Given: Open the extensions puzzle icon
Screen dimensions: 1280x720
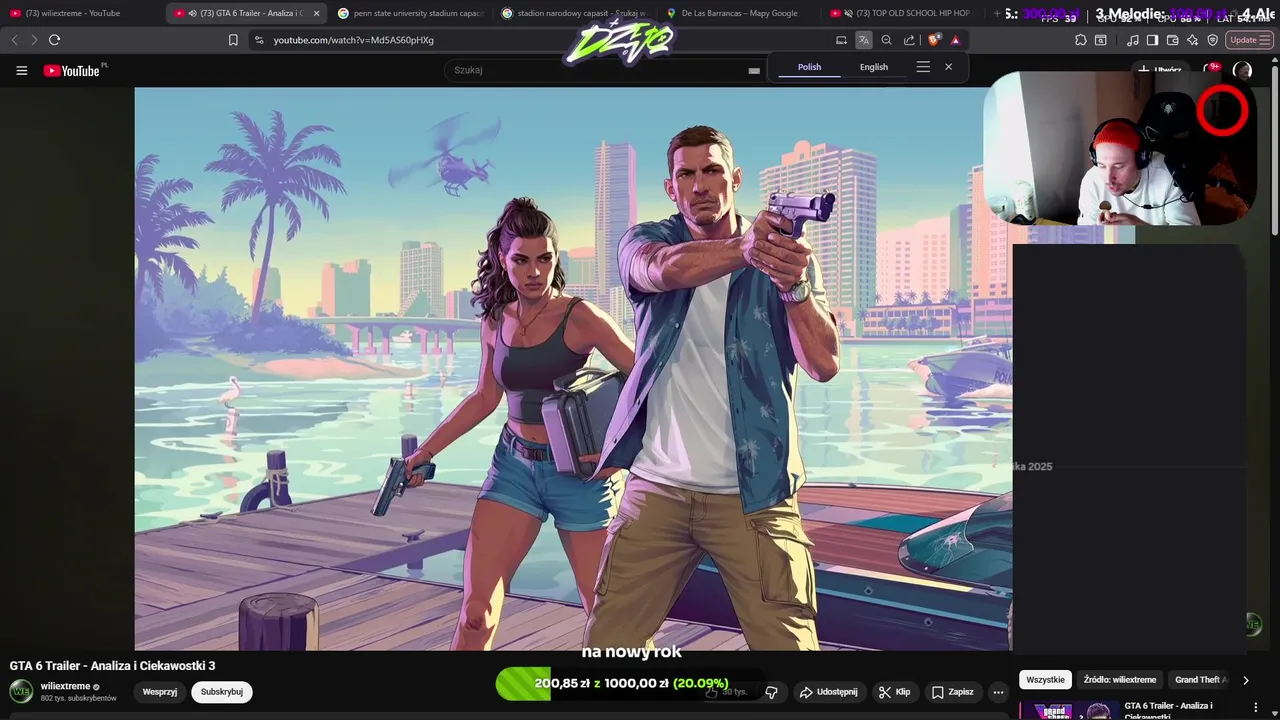Looking at the screenshot, I should pos(1081,40).
